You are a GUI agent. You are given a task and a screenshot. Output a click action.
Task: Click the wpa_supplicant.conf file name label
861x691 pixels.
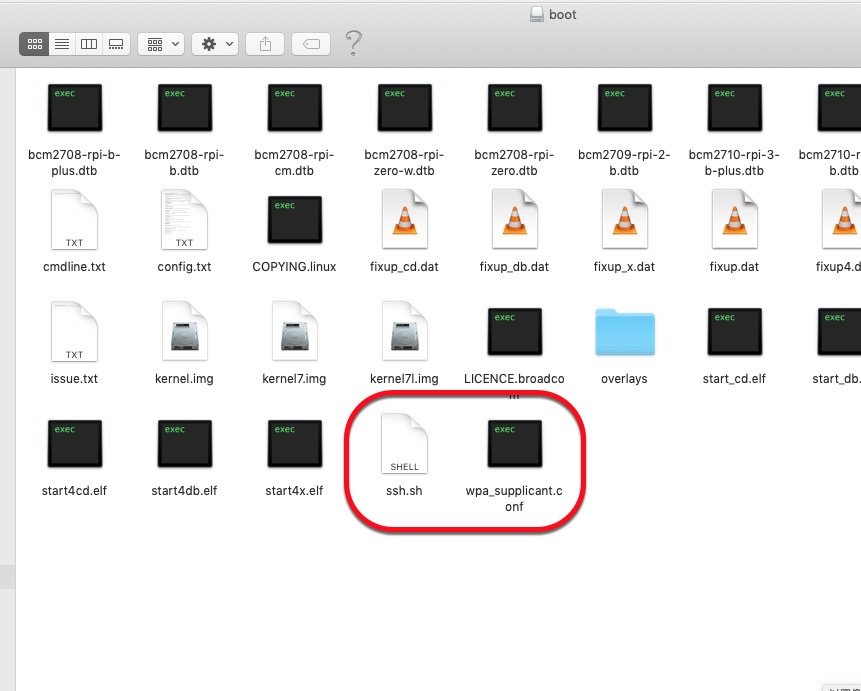coord(514,499)
